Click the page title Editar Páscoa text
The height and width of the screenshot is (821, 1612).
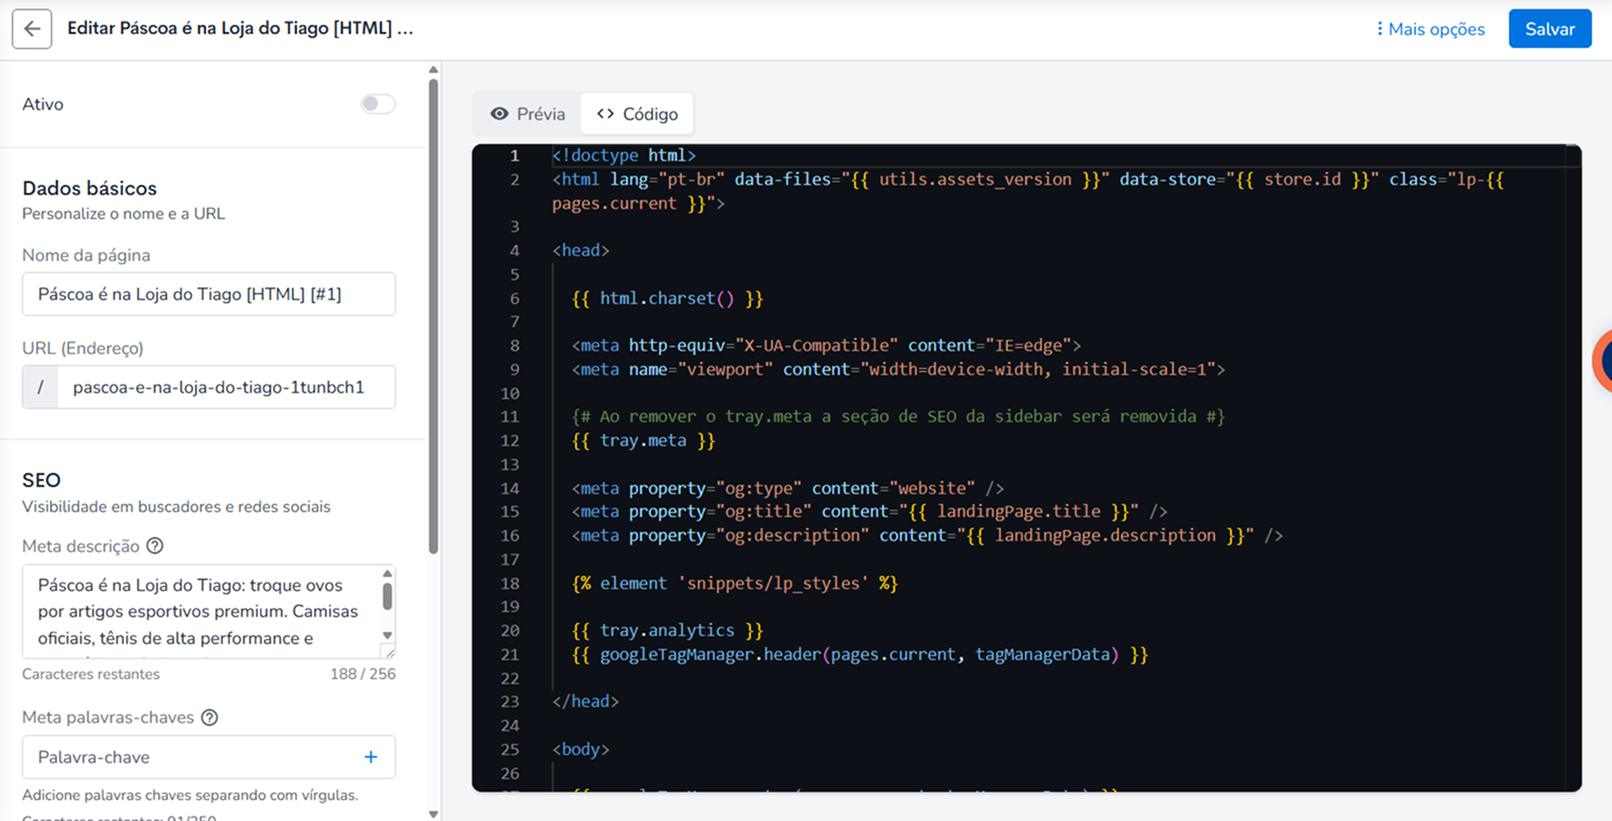(240, 28)
